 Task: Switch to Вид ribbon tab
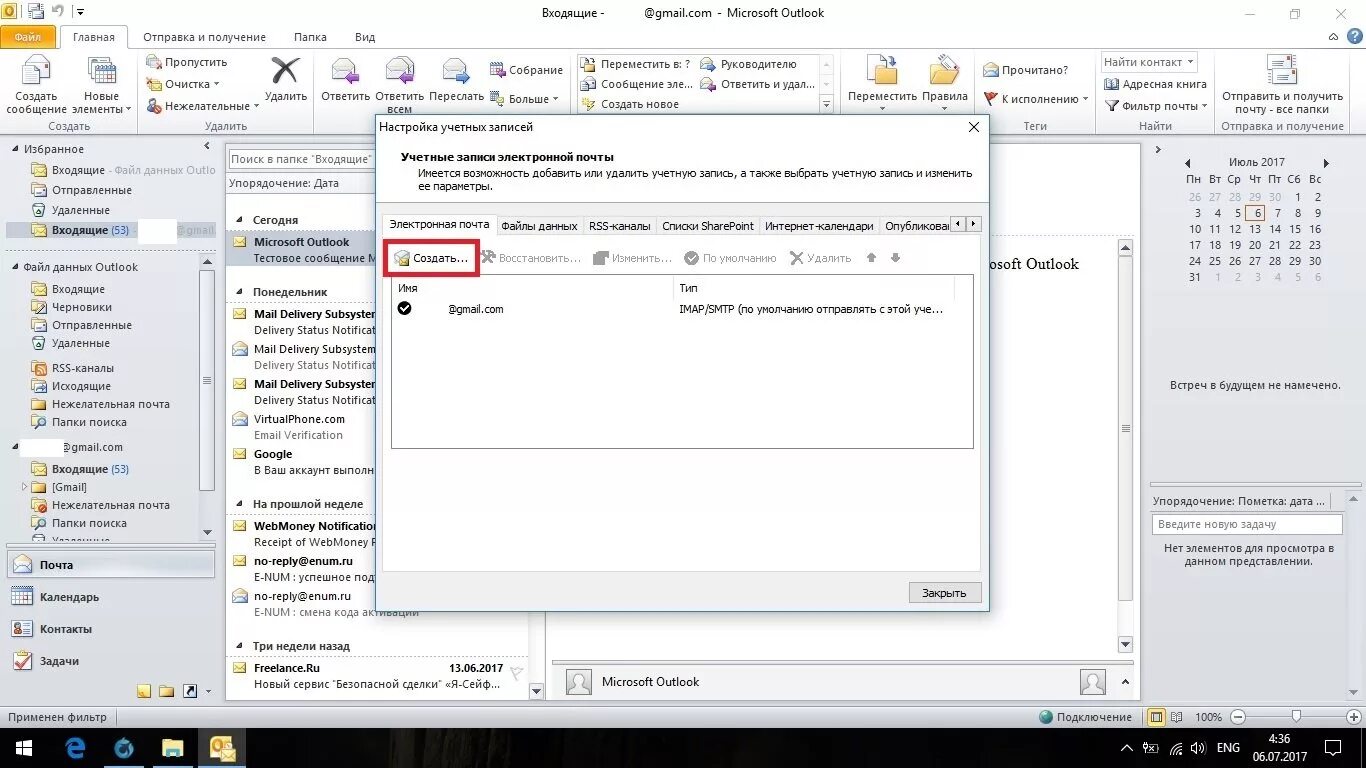(365, 37)
